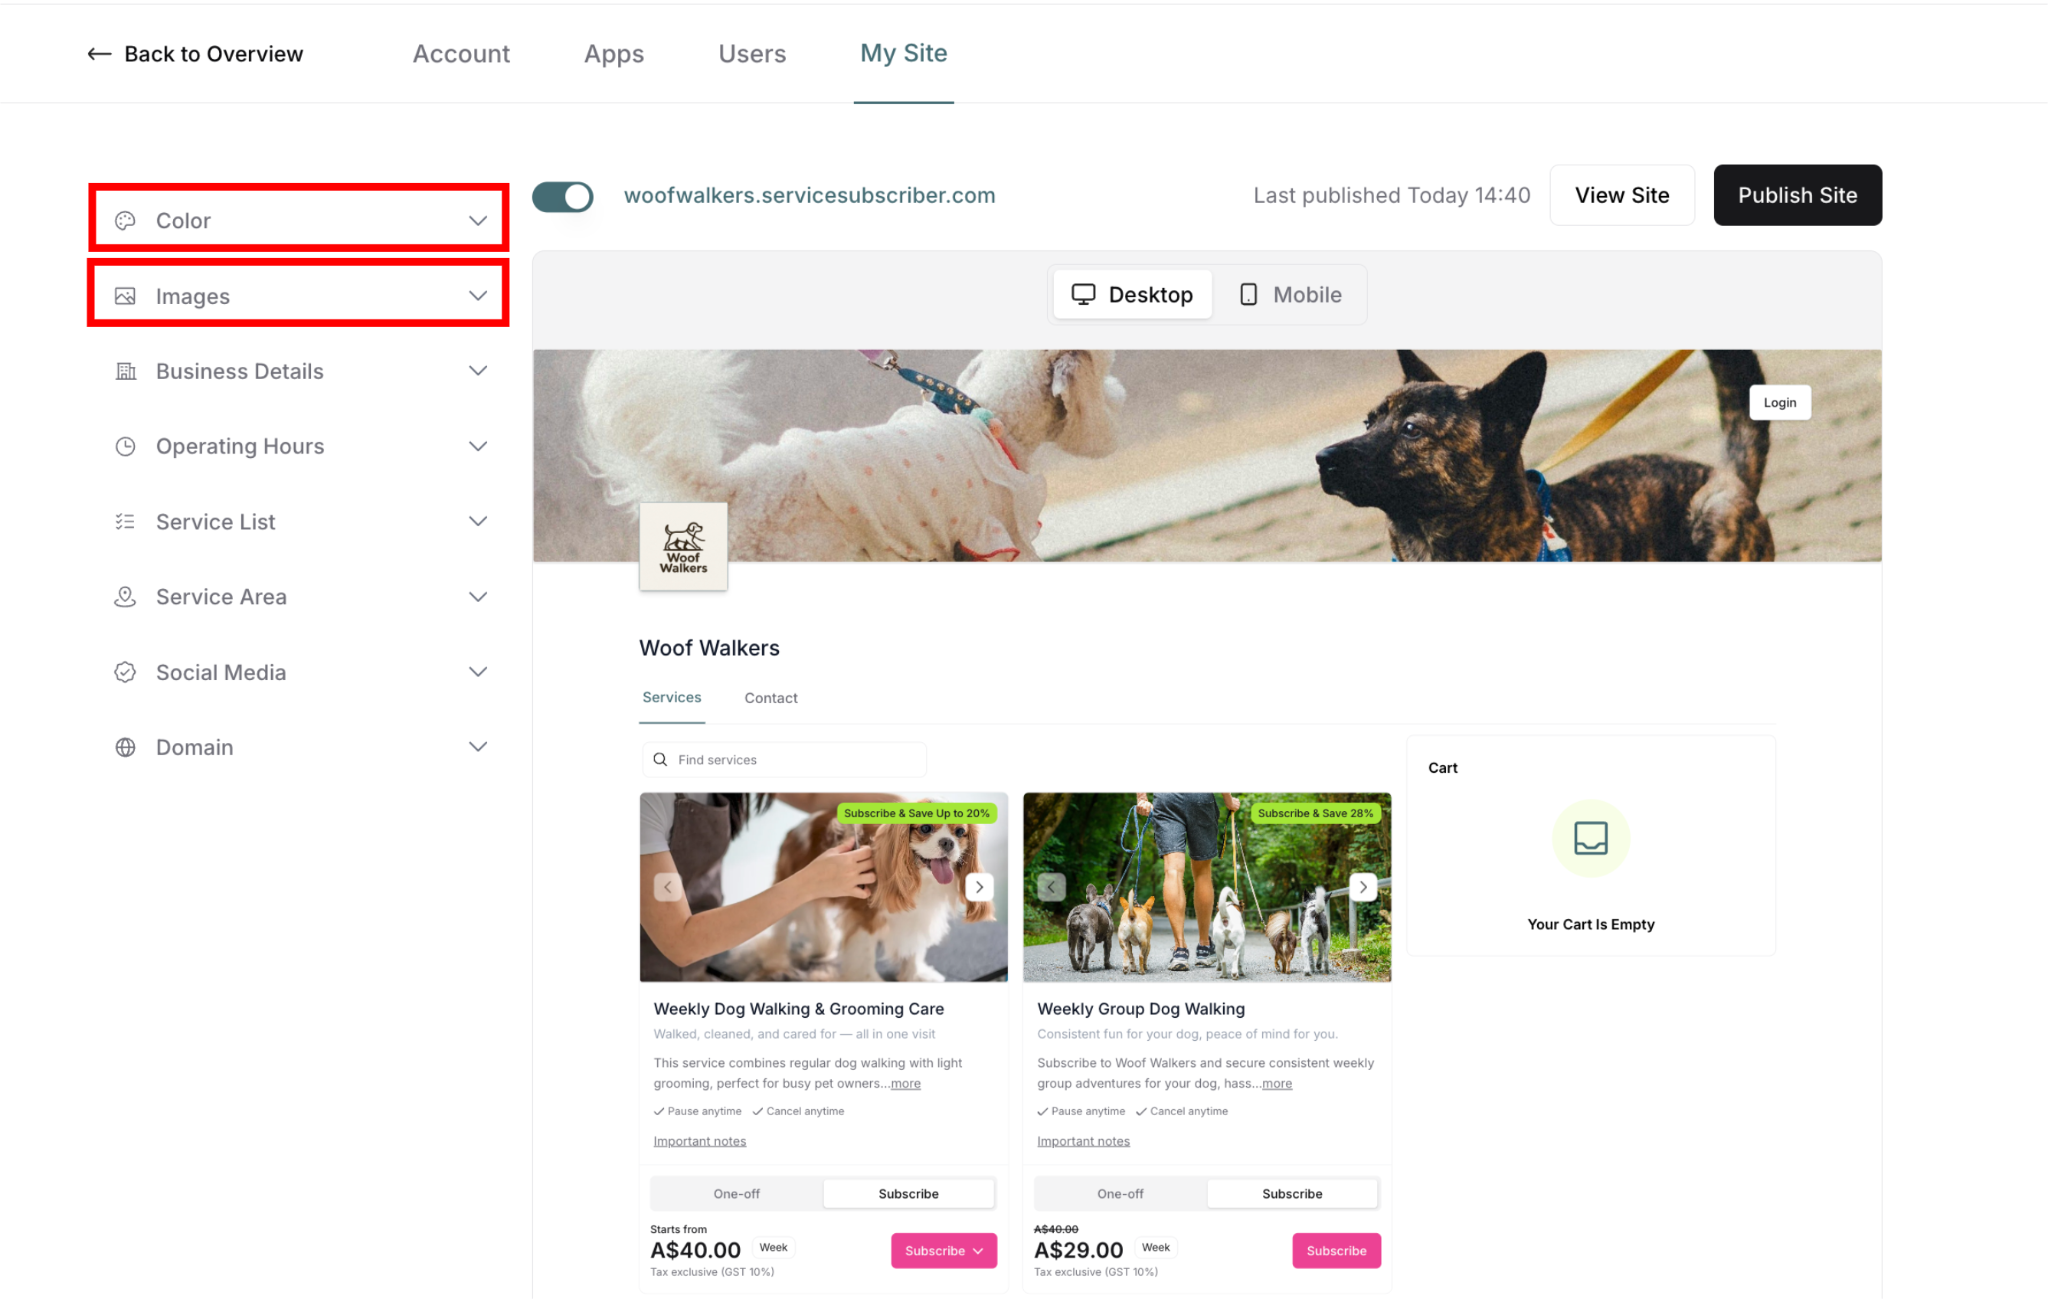This screenshot has width=2048, height=1299.
Task: Click the Social Media badge icon
Action: 125,672
